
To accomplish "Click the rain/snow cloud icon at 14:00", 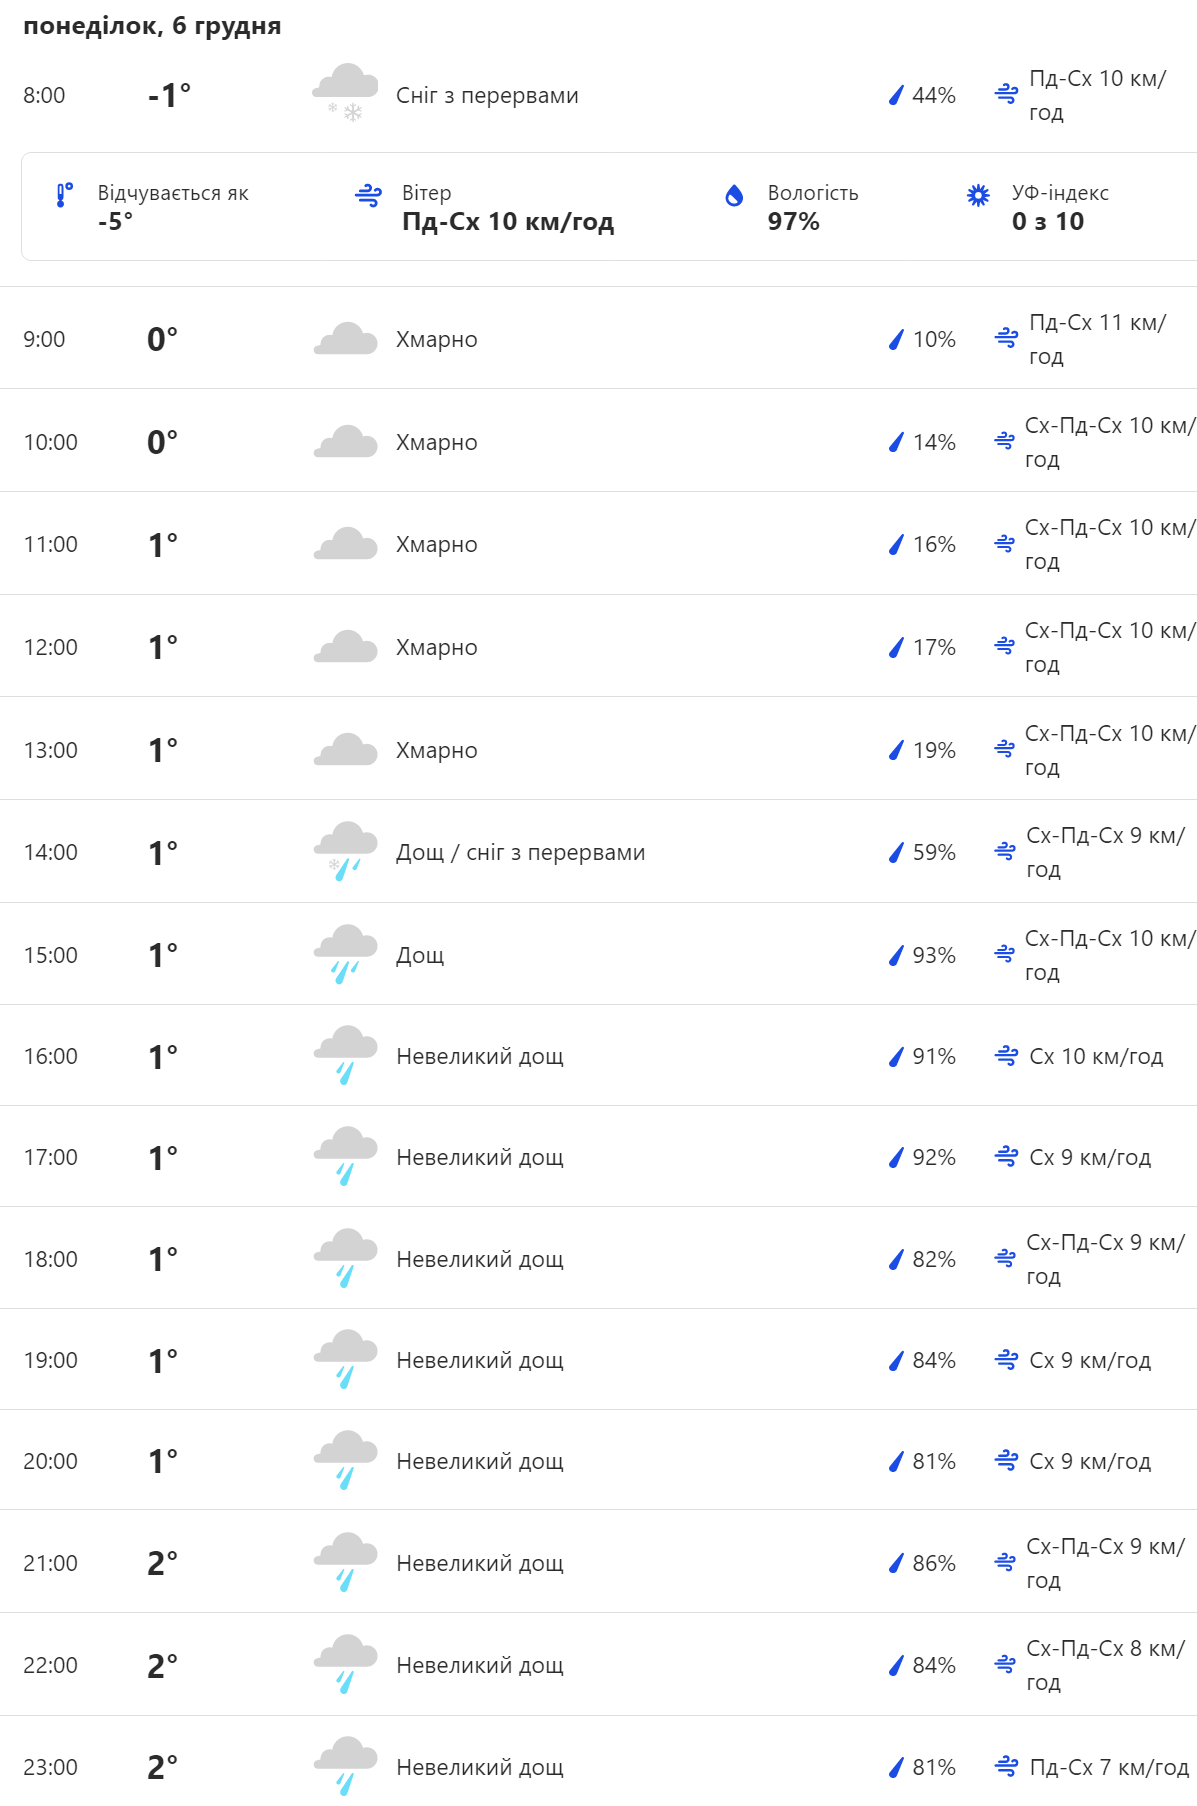I will point(345,851).
